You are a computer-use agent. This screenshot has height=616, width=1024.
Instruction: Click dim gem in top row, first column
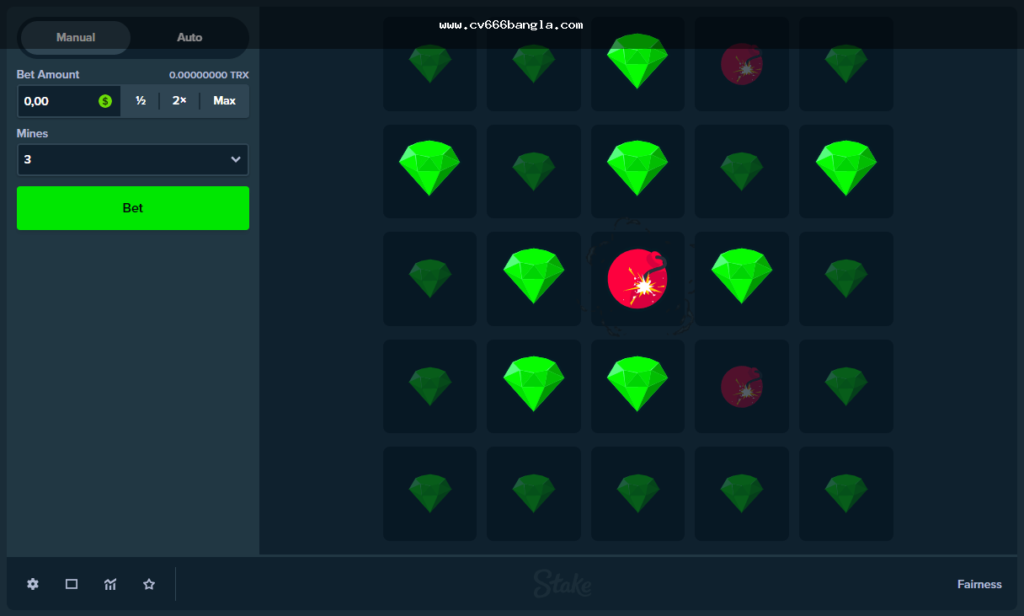(x=430, y=64)
